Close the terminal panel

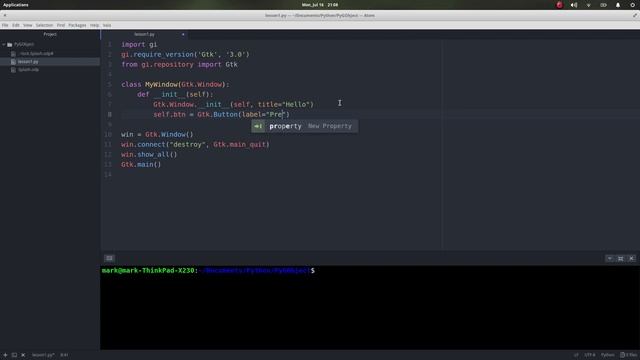coord(631,258)
